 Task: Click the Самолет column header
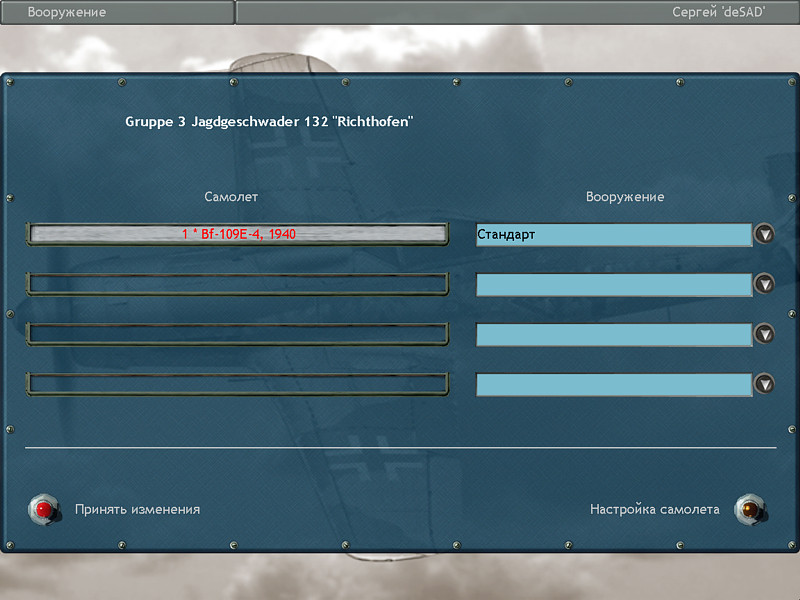click(x=231, y=197)
